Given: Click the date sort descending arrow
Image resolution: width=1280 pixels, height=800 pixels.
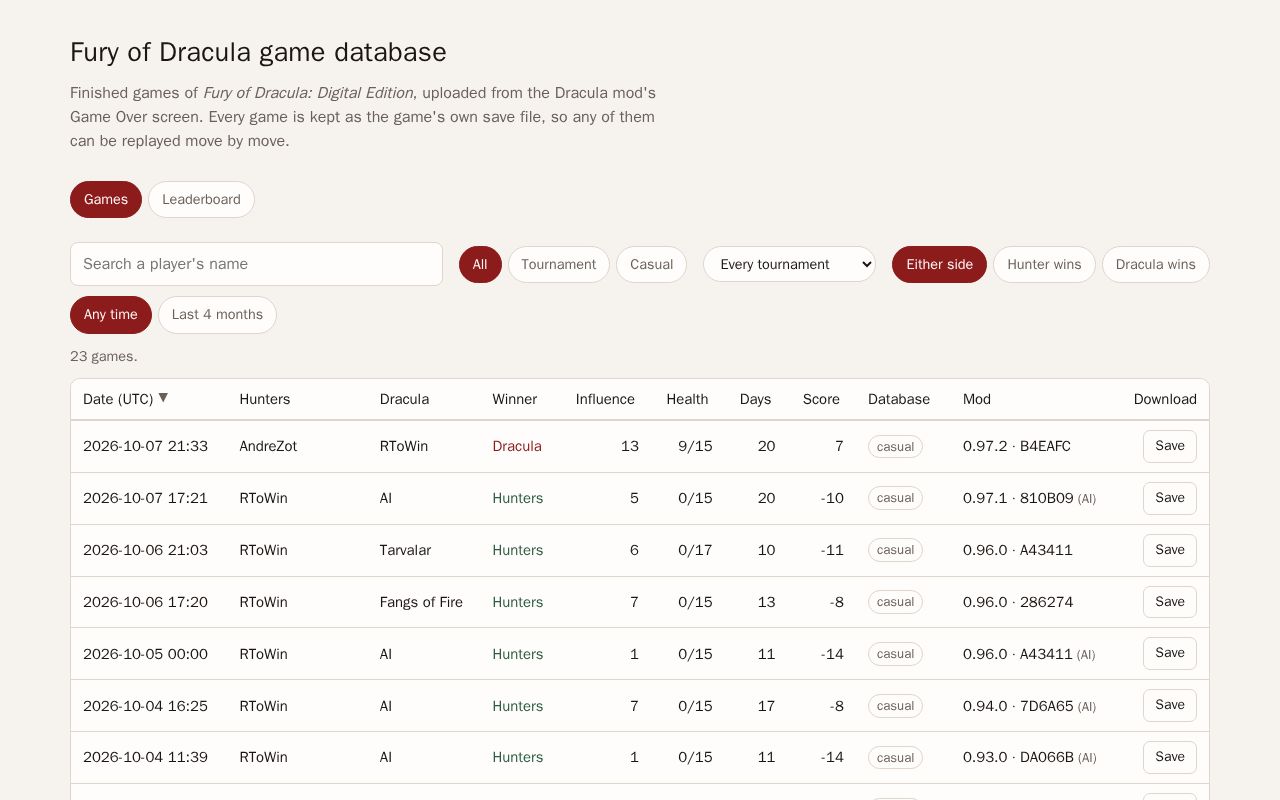Looking at the screenshot, I should click(163, 398).
